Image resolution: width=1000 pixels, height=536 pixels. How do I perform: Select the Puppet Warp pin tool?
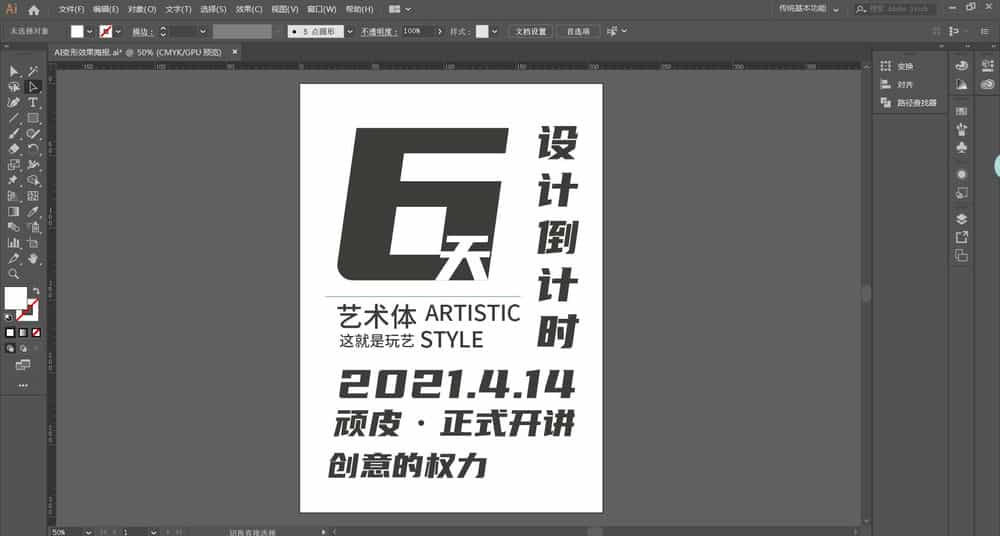pos(14,180)
